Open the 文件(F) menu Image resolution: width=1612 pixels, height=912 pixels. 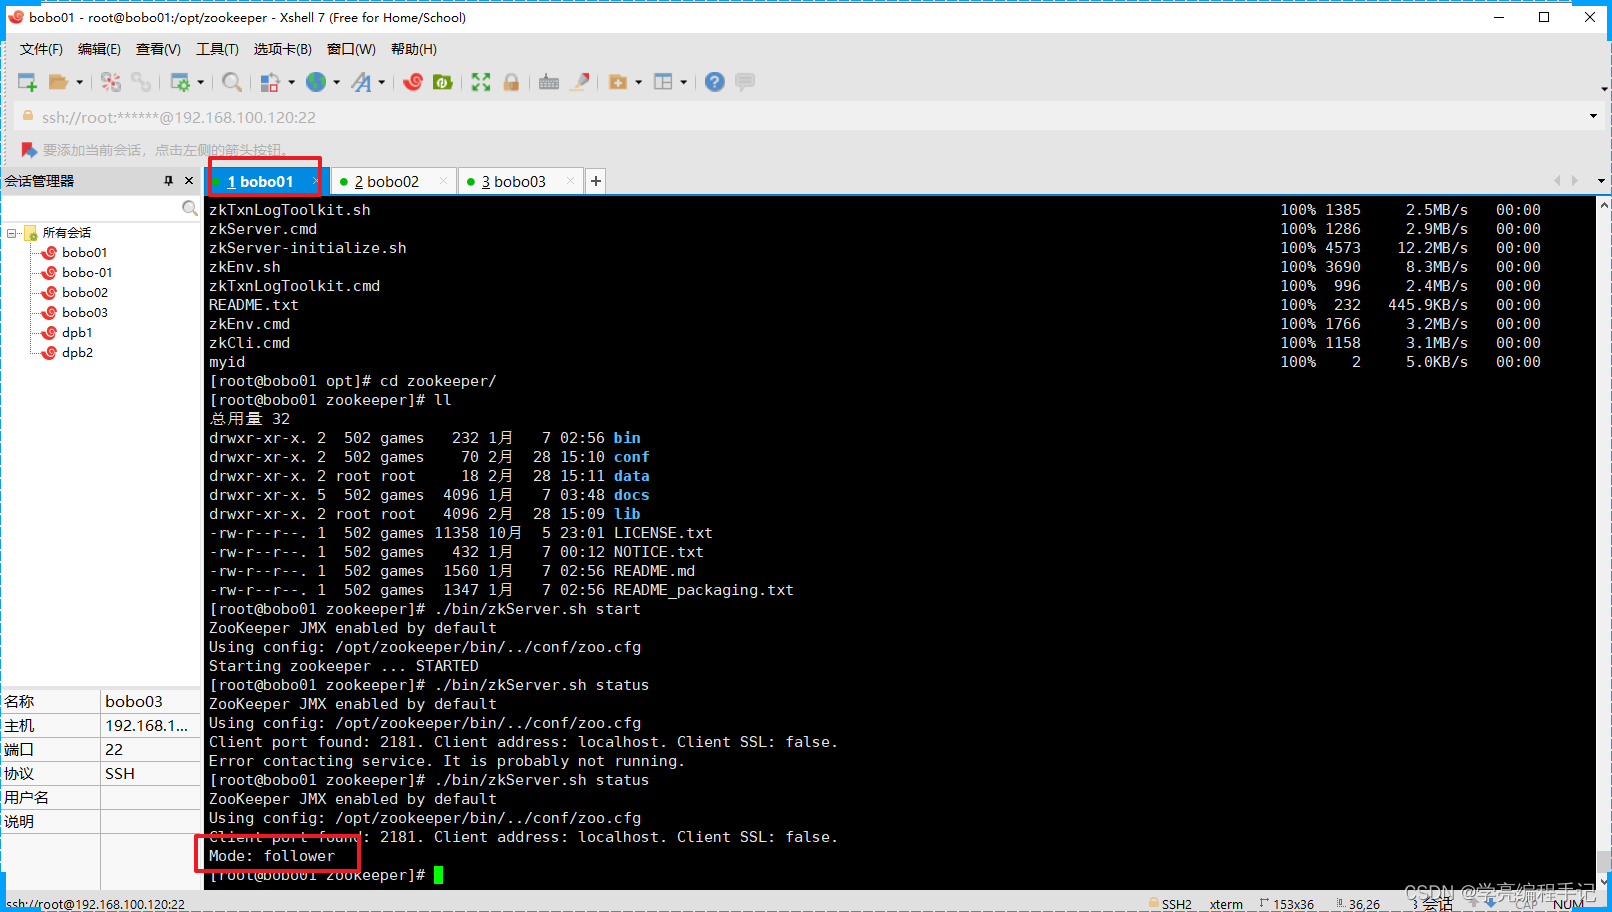click(41, 49)
